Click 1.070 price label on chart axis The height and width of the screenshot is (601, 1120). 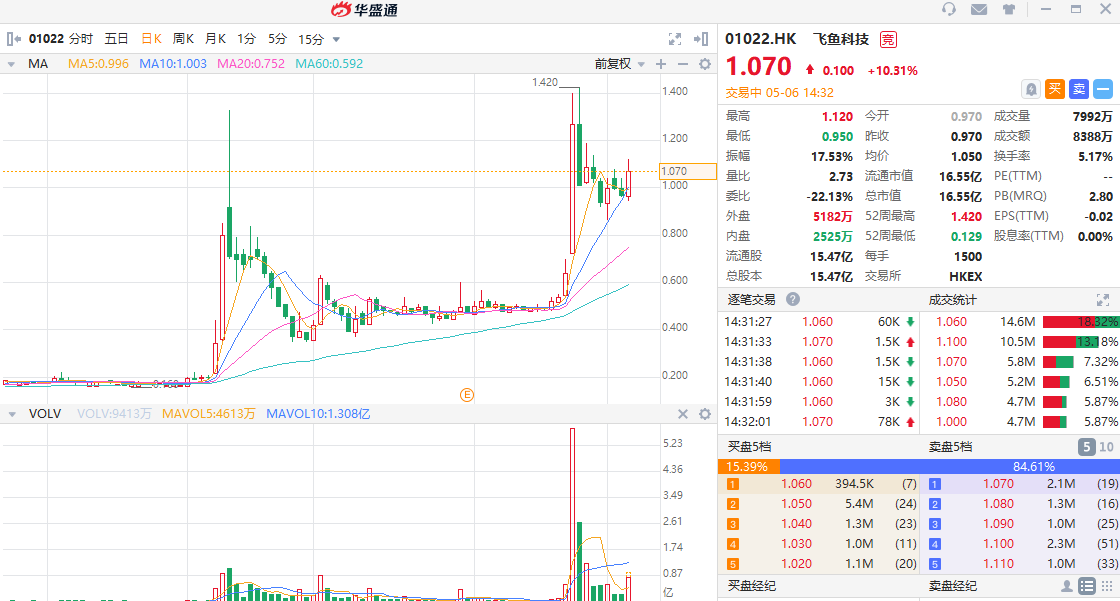click(x=688, y=172)
